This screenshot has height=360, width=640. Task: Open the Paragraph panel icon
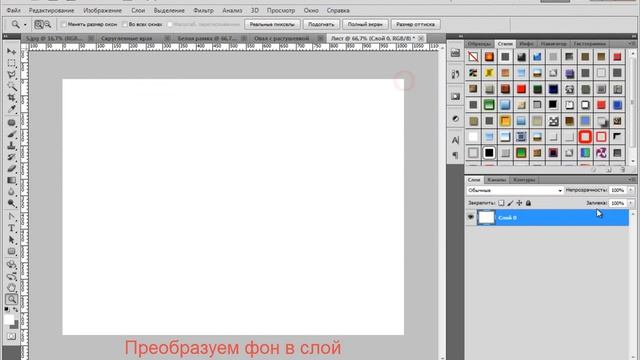(456, 155)
